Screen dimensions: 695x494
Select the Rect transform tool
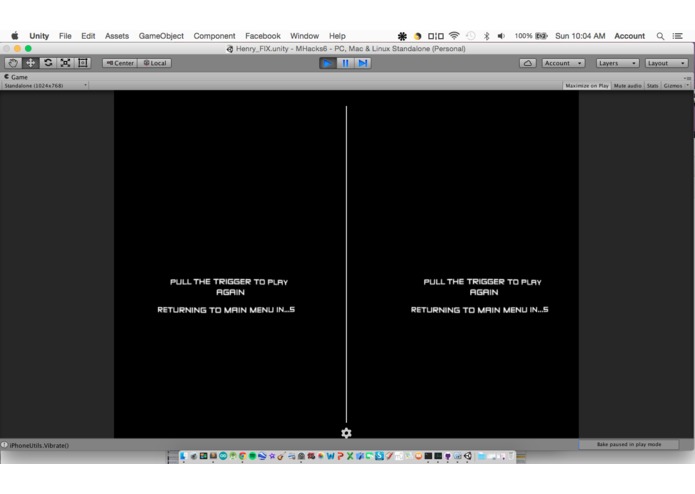coord(82,63)
